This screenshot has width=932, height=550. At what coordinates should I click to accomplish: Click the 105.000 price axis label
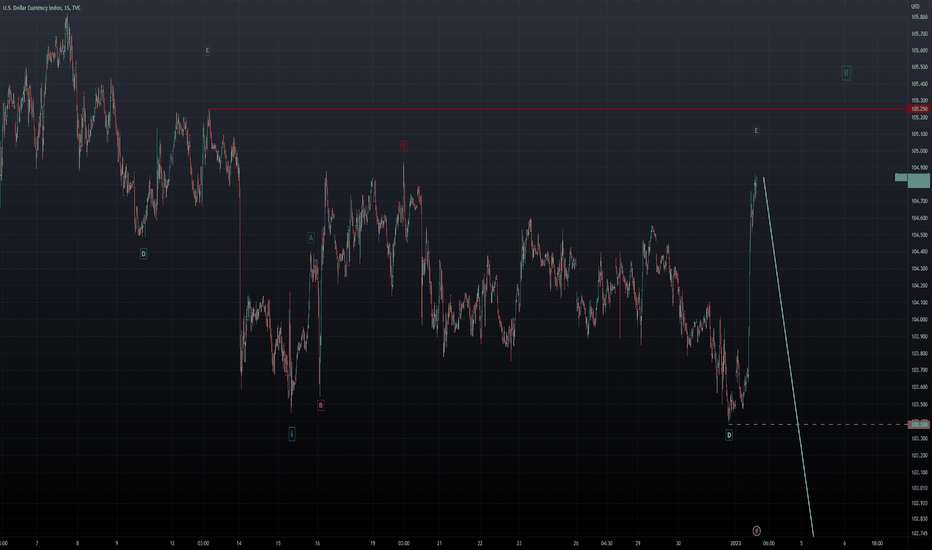(920, 151)
